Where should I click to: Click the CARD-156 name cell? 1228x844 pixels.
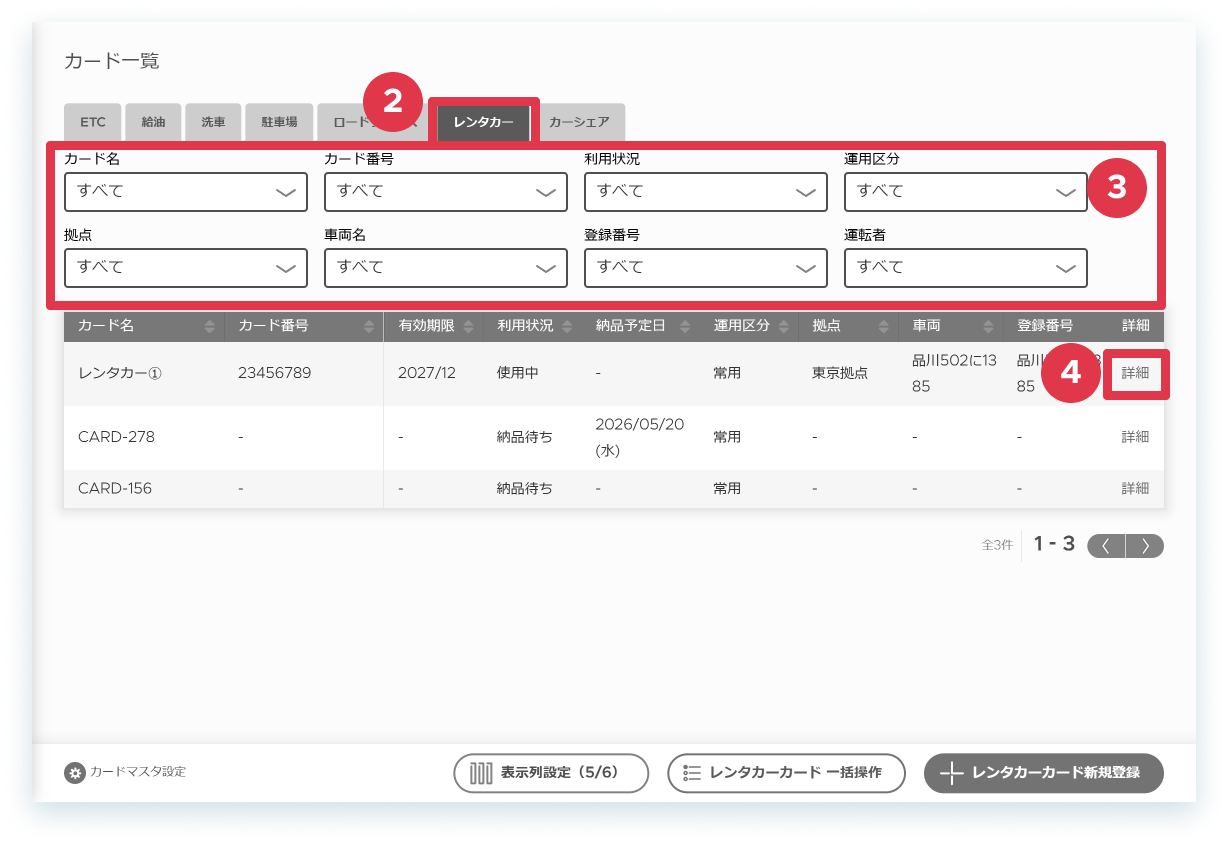[115, 489]
